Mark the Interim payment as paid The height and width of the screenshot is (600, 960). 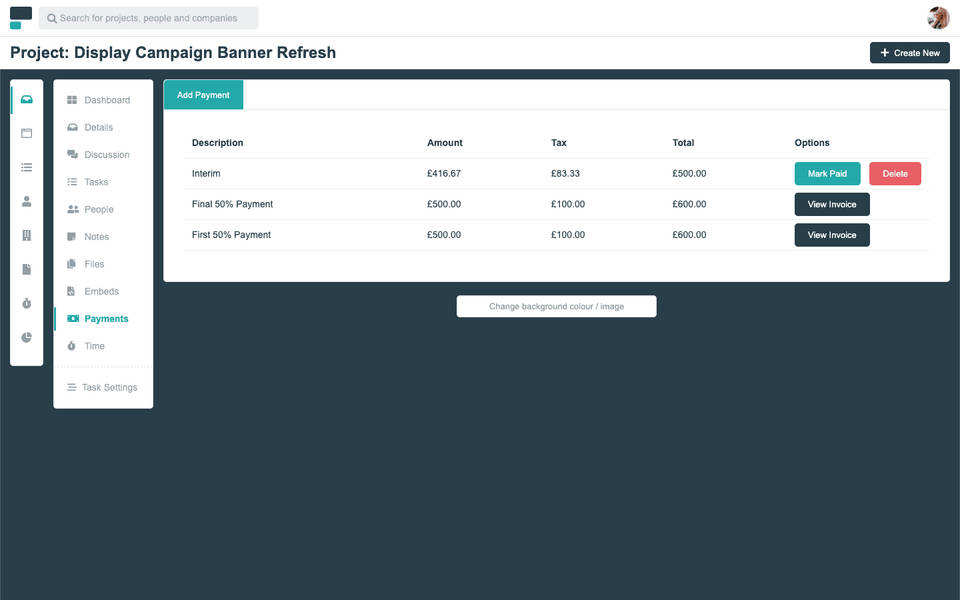point(827,174)
